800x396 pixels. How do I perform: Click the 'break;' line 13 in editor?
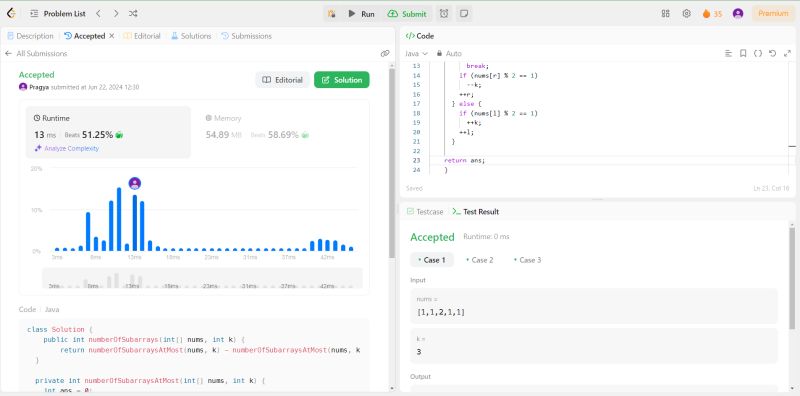(477, 66)
